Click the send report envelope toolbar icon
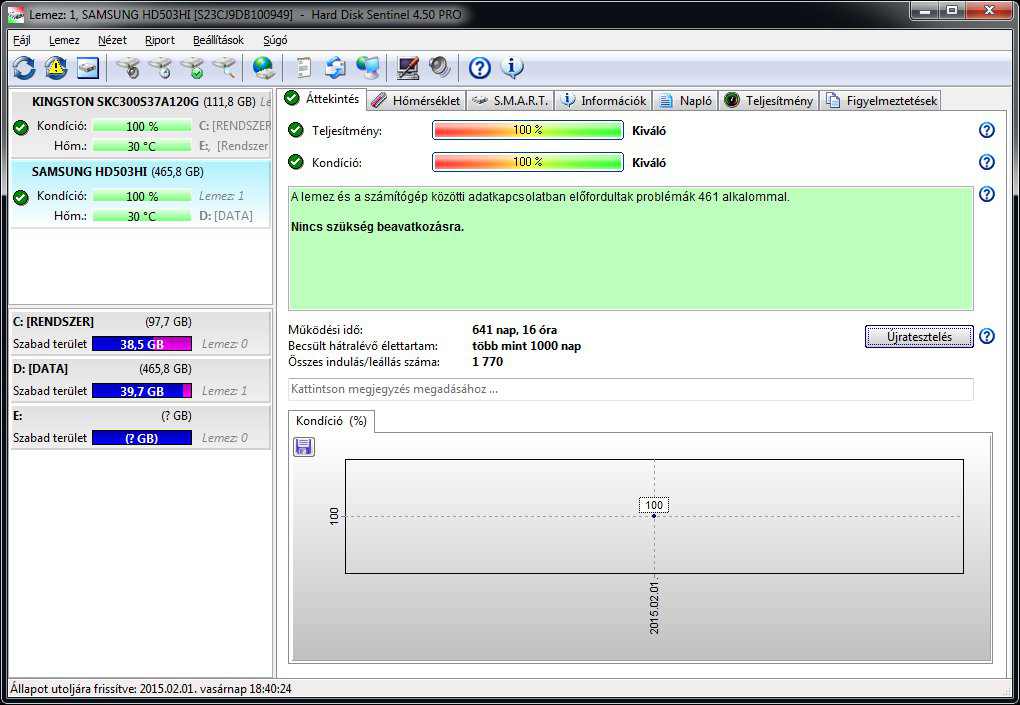This screenshot has height=705, width=1020. 336,68
